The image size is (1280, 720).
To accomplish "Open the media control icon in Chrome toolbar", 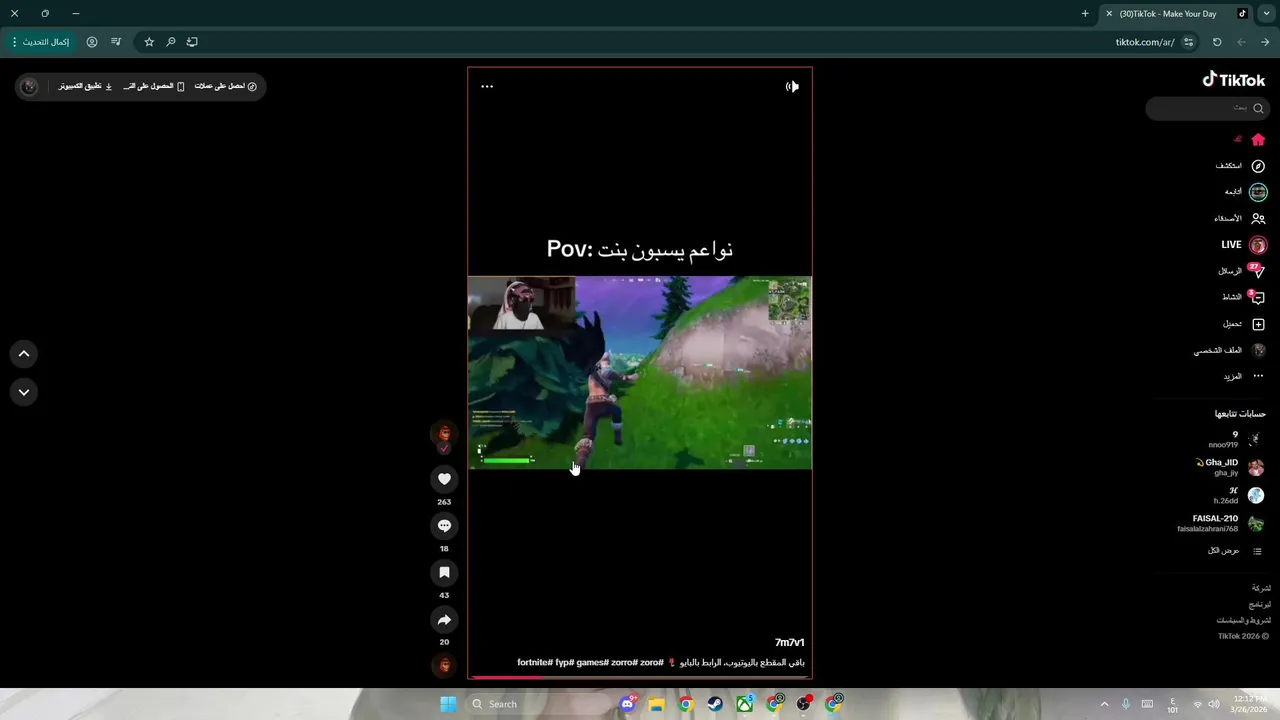I will [116, 42].
